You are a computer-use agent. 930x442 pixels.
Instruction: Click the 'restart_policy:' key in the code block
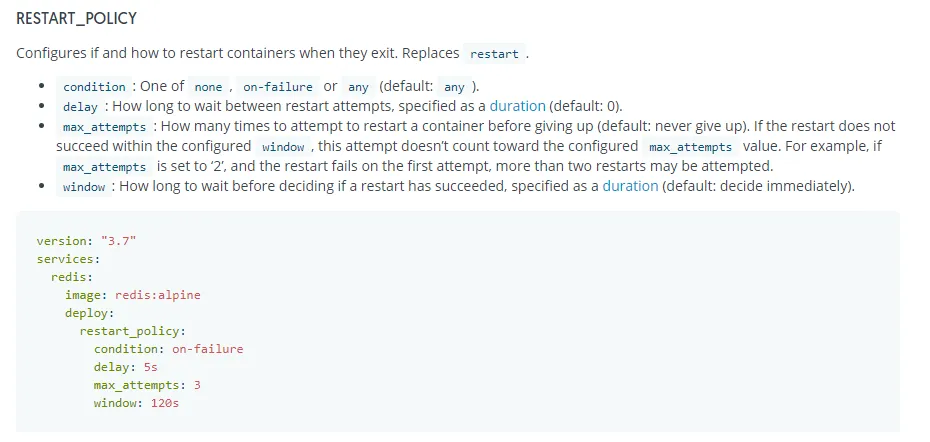point(133,331)
